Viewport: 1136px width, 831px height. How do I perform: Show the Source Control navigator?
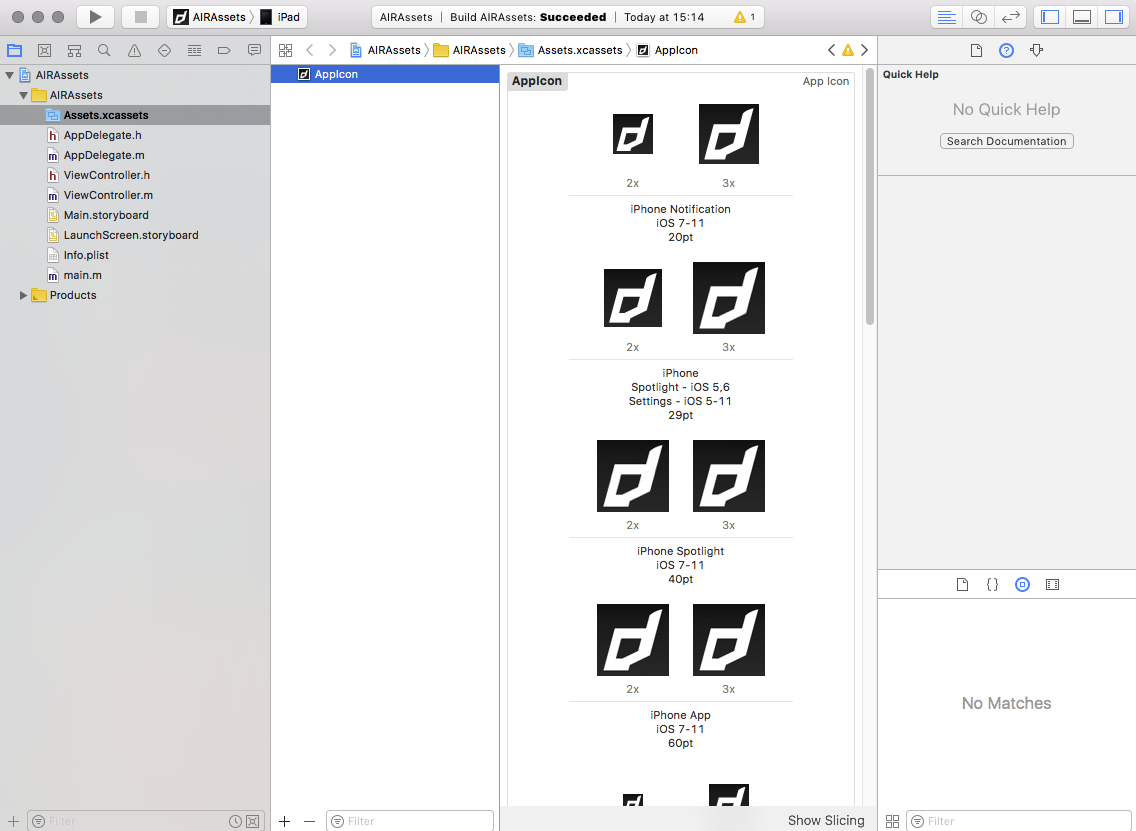click(x=44, y=50)
